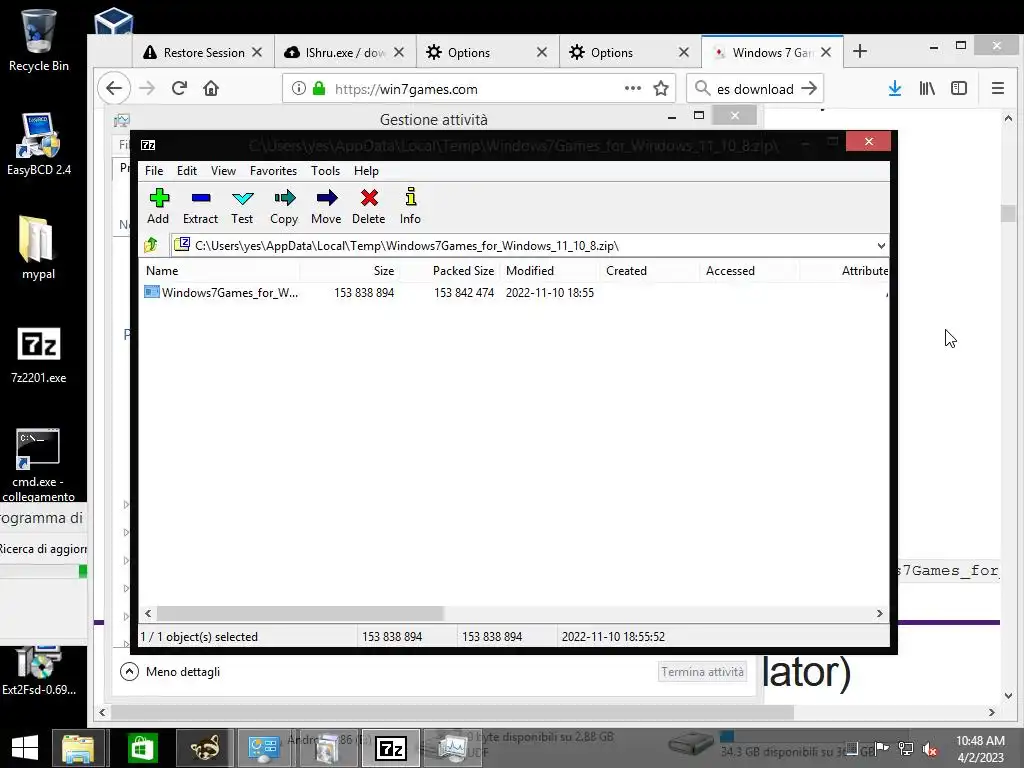Select the Copy toolbar icon
The height and width of the screenshot is (768, 1024).
(284, 206)
